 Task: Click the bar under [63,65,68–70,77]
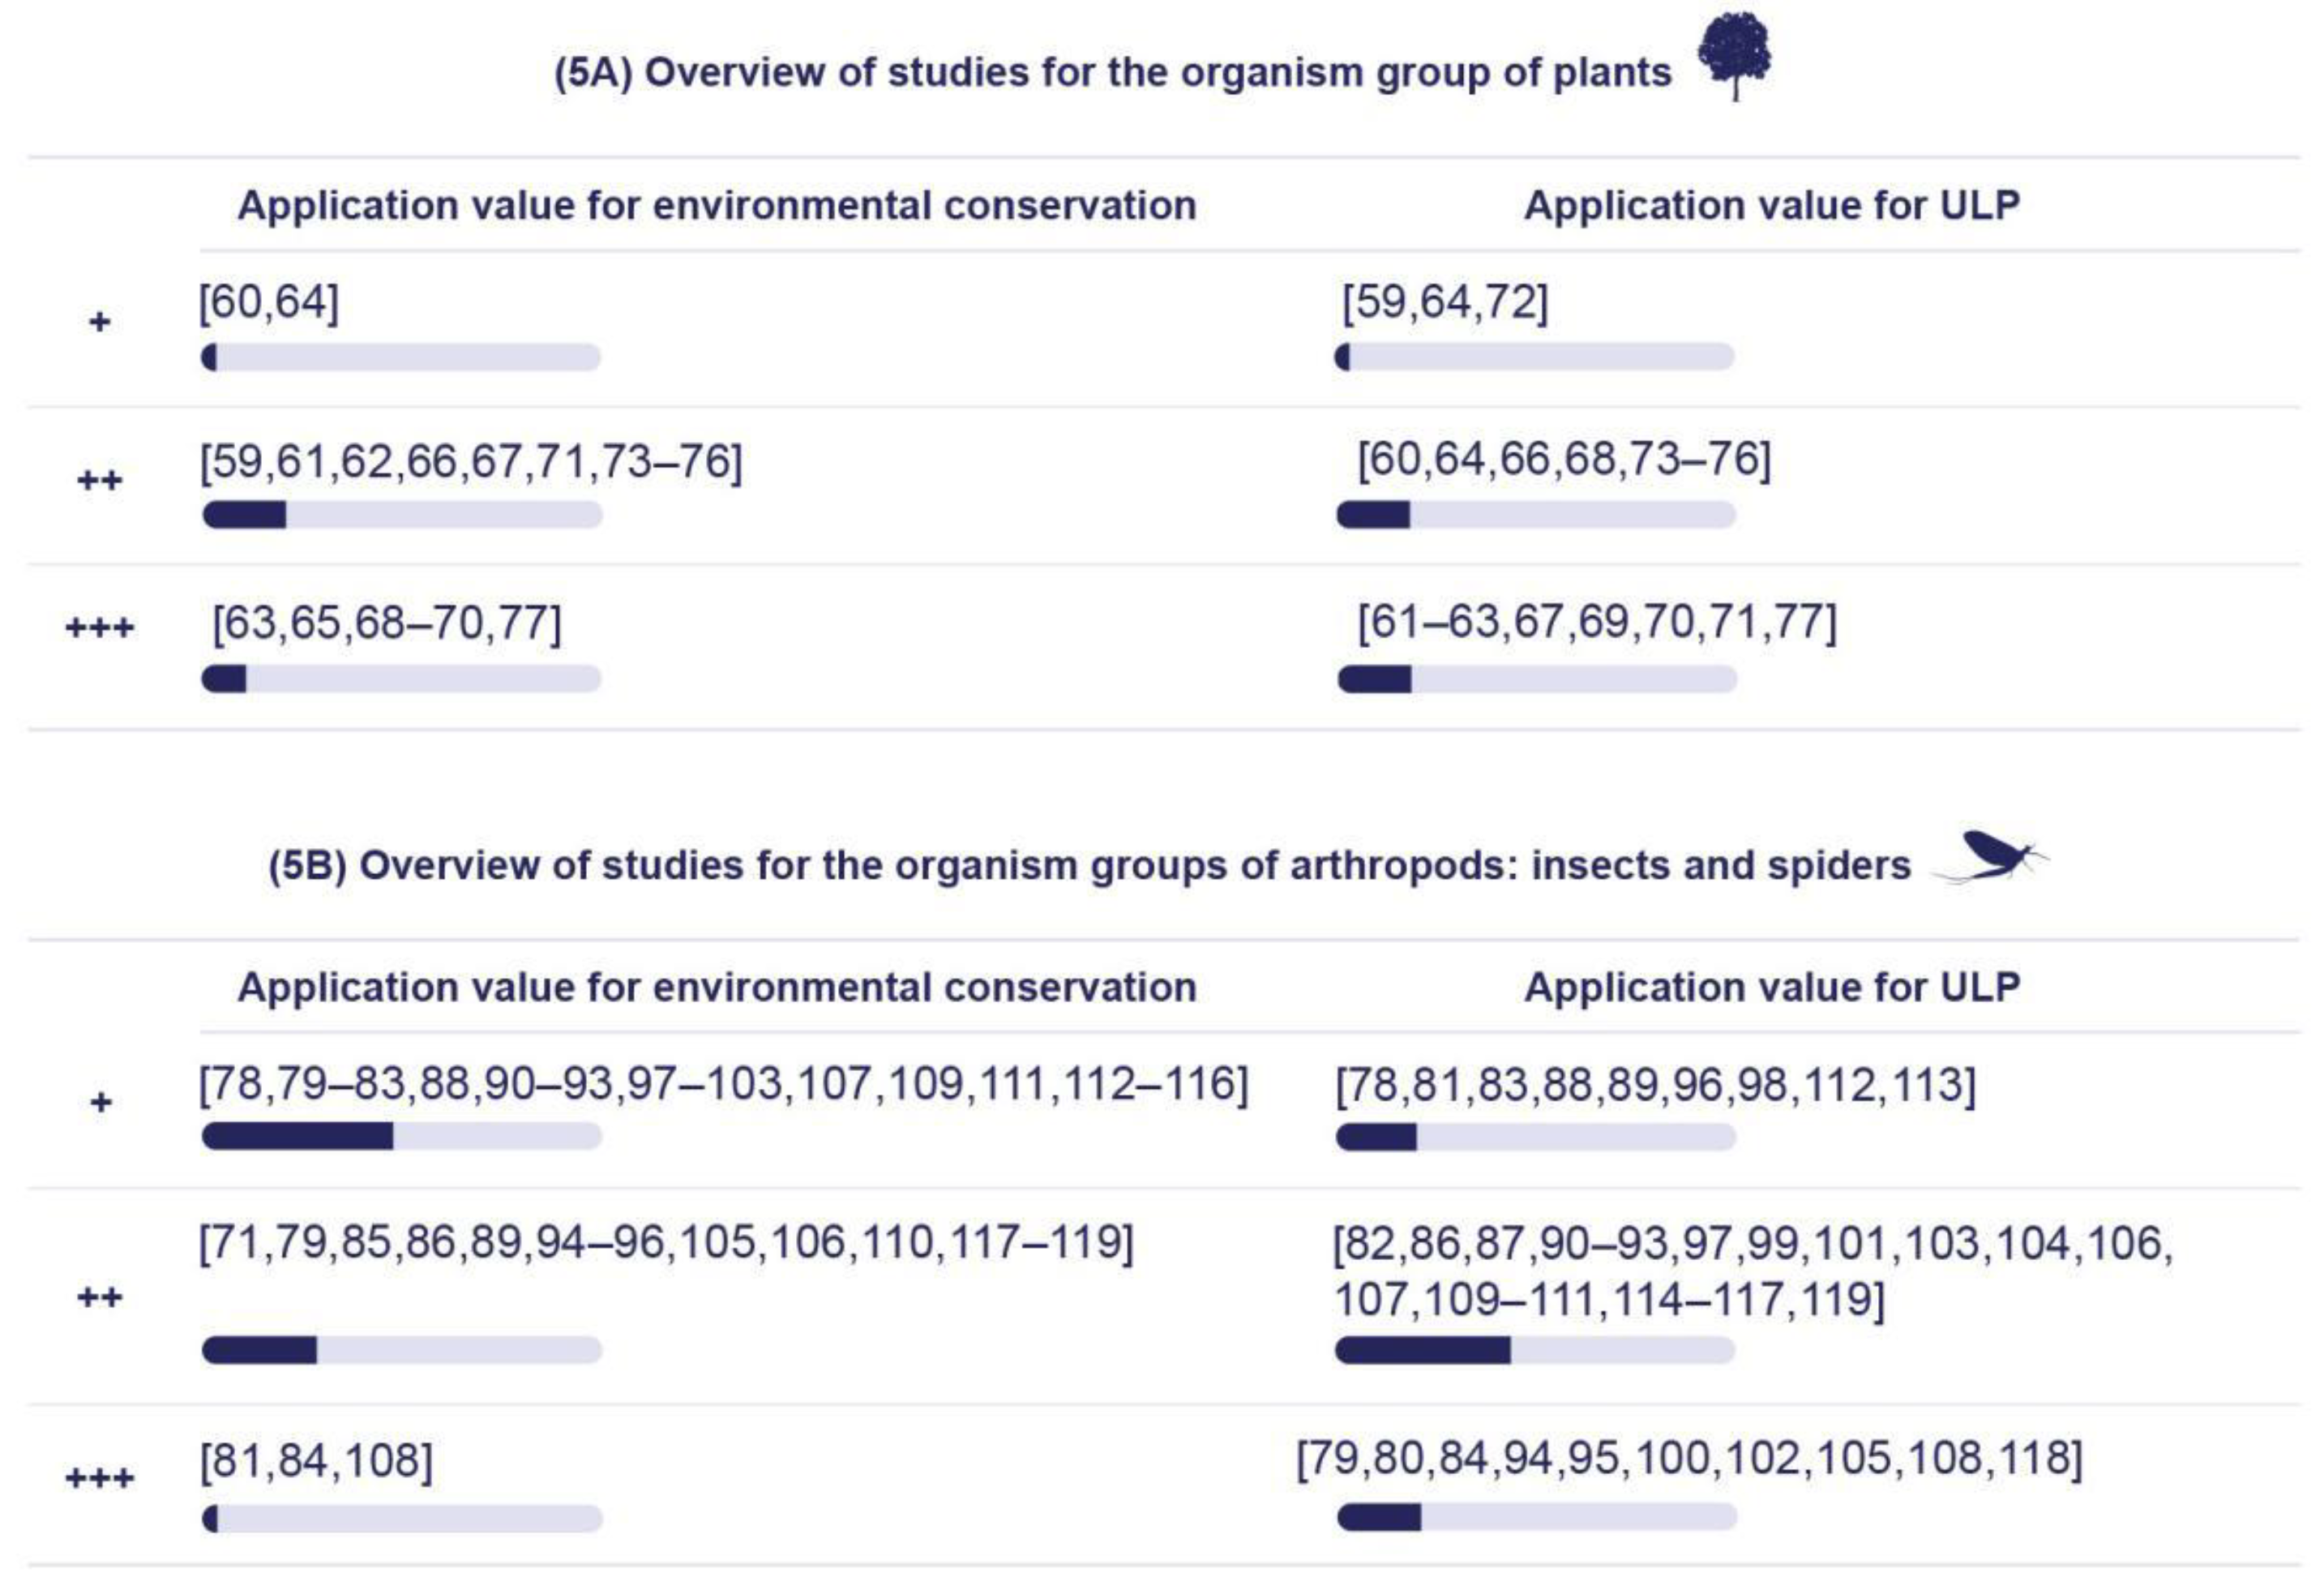(401, 679)
